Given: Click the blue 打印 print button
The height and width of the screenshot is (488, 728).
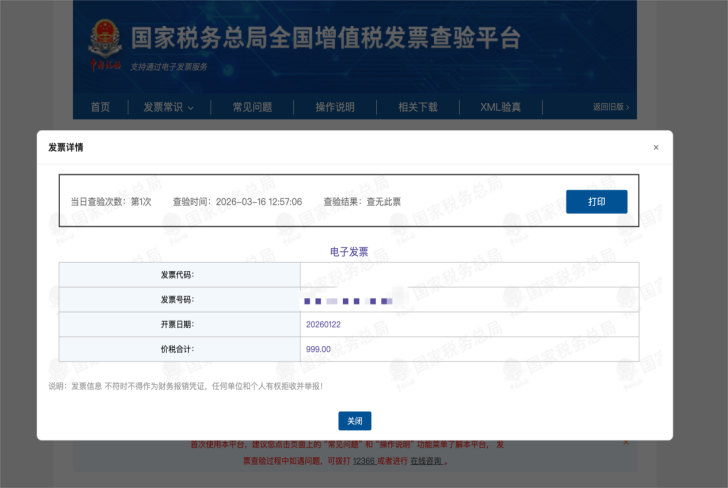Looking at the screenshot, I should [x=596, y=201].
